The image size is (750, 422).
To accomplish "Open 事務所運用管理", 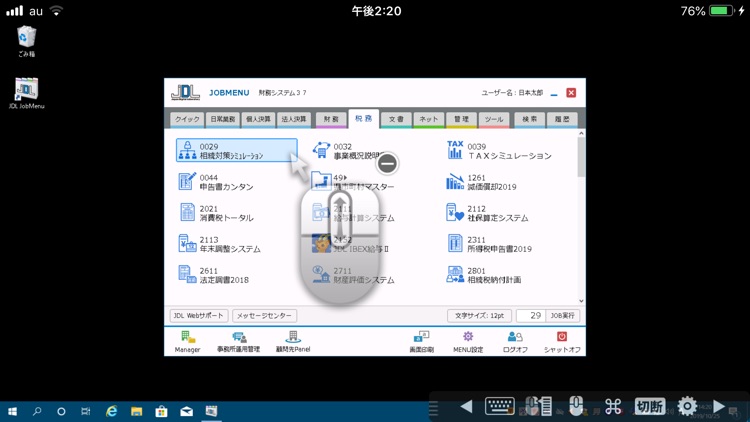I will 239,342.
